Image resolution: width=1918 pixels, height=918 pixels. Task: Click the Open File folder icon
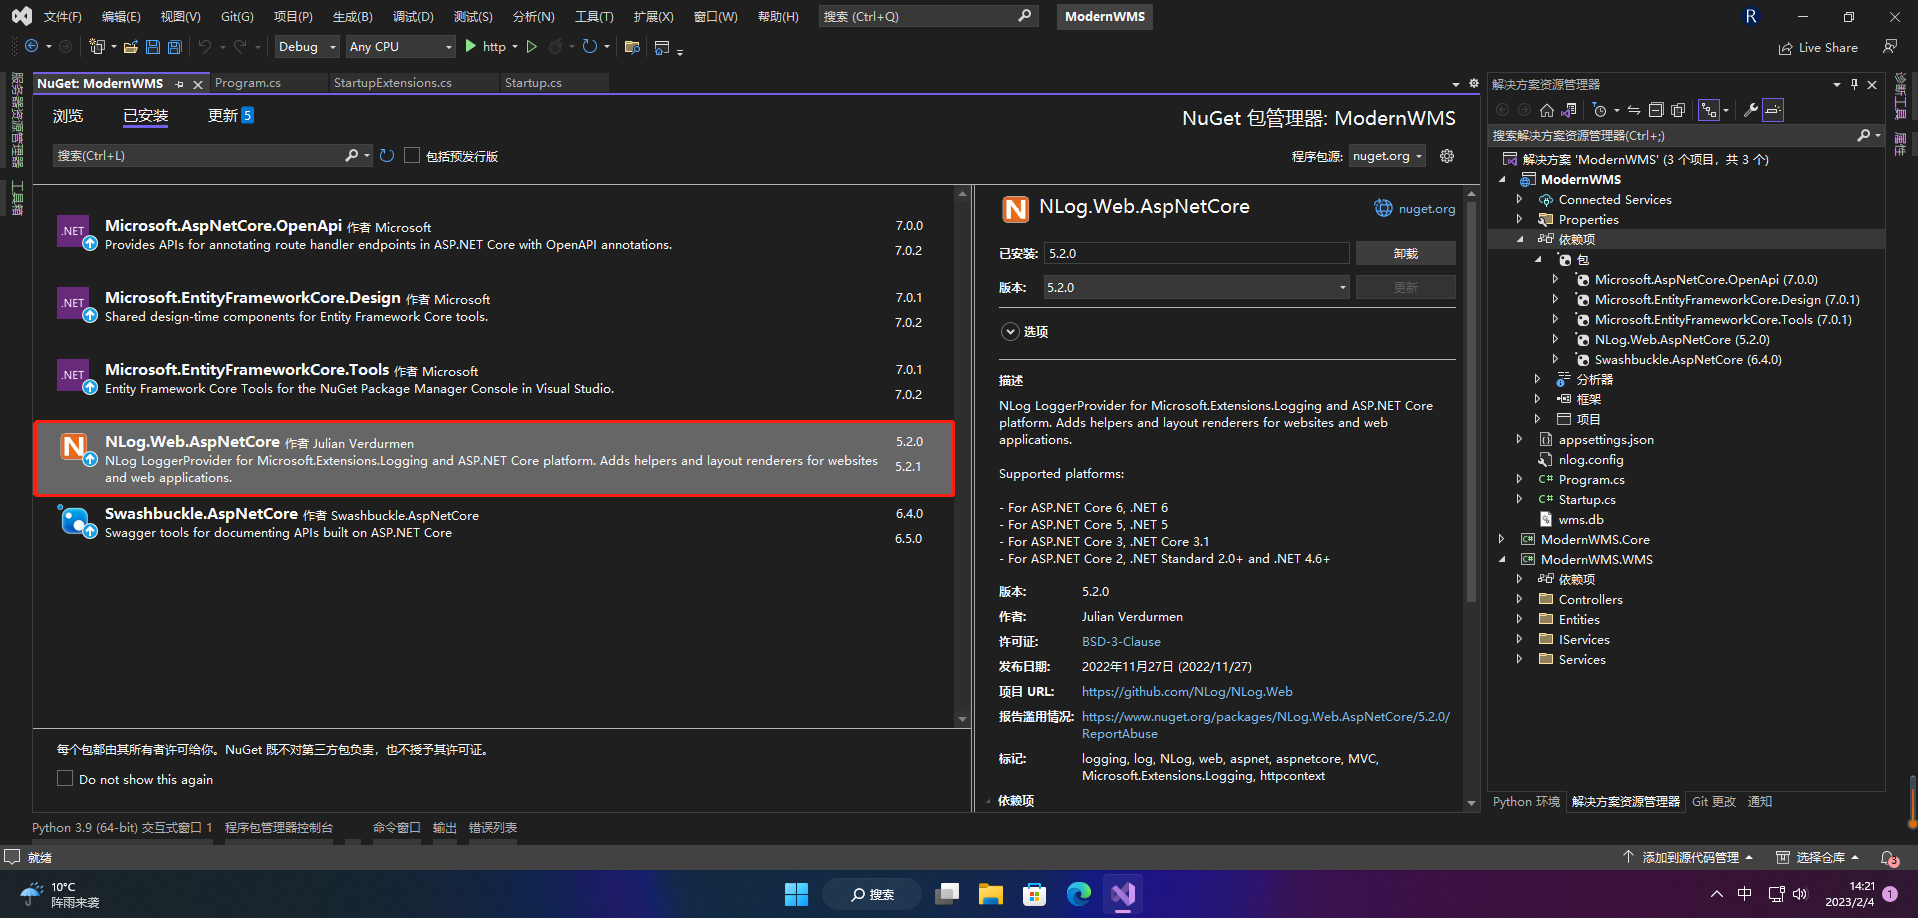131,47
